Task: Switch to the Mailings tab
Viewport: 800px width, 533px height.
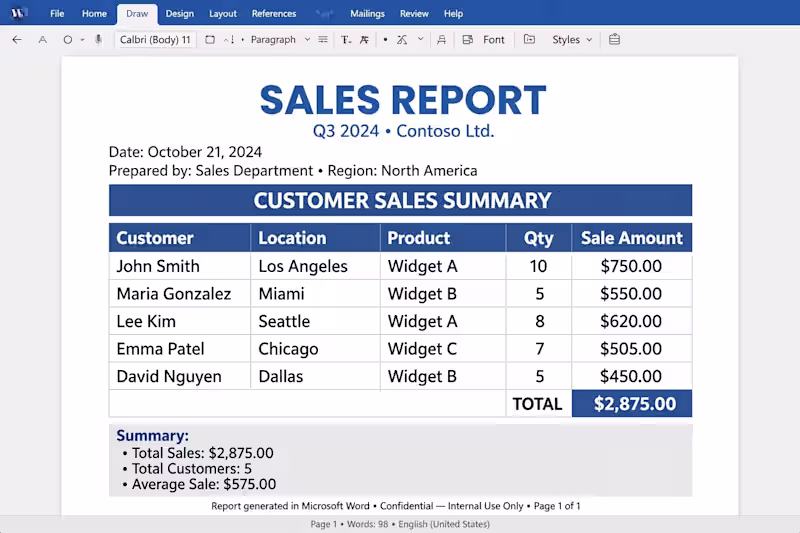Action: [x=367, y=14]
